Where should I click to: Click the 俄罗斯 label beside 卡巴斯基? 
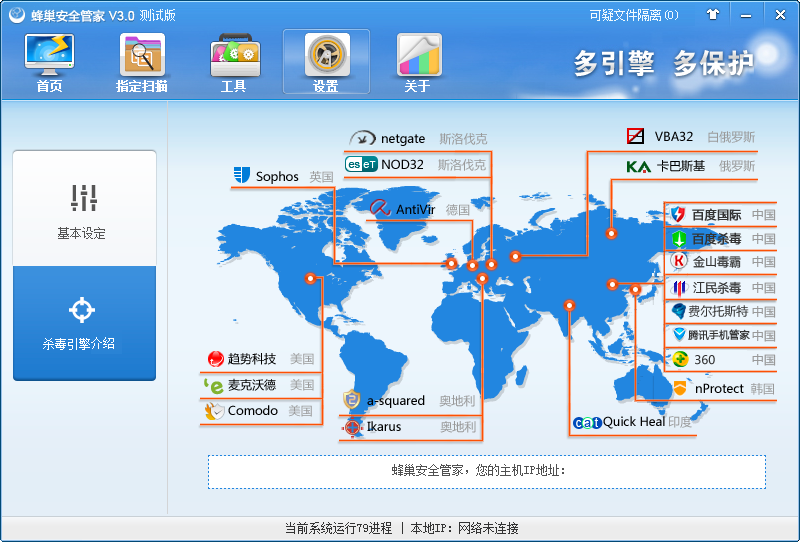pos(737,166)
